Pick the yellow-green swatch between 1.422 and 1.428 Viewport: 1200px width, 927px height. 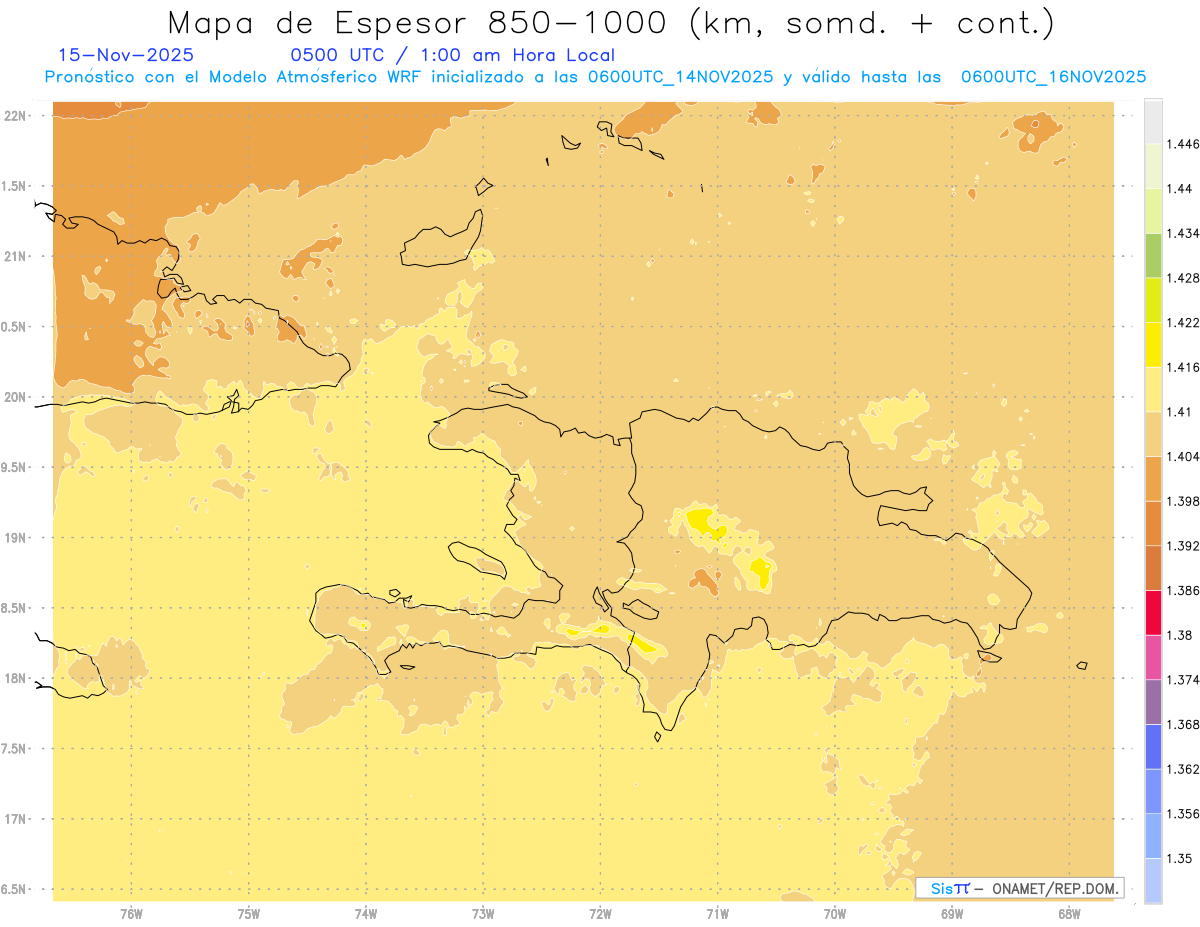[1153, 300]
